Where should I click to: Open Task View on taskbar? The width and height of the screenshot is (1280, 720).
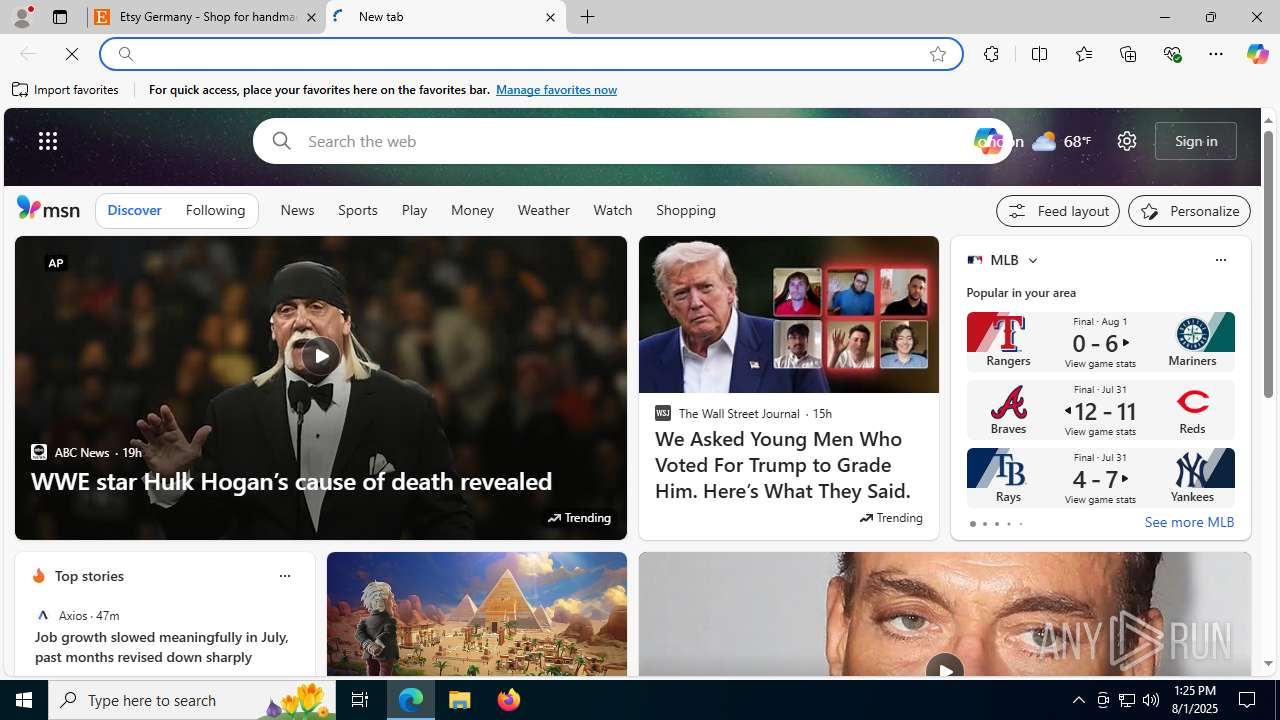(360, 700)
